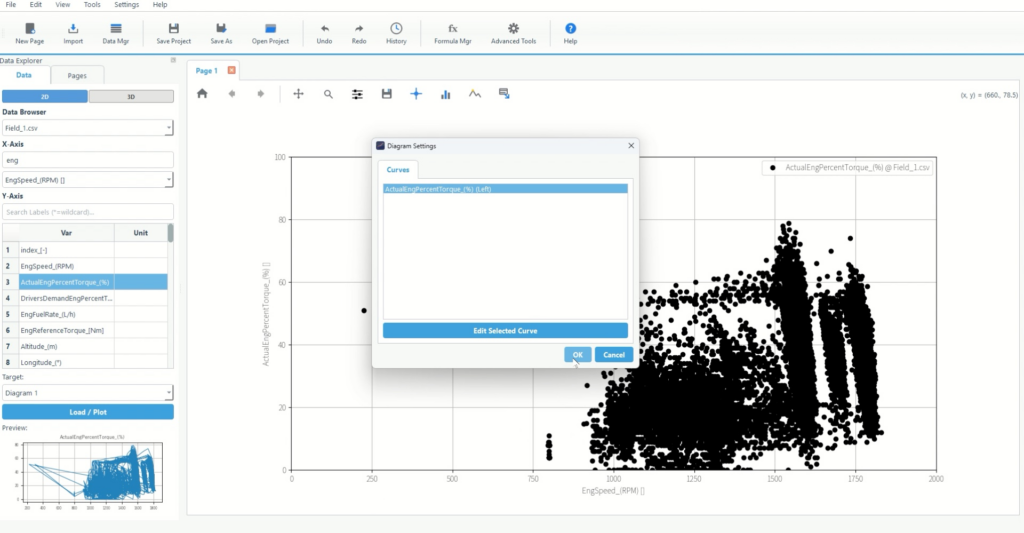Toggle the blue crosshair cursor tool

tap(416, 94)
